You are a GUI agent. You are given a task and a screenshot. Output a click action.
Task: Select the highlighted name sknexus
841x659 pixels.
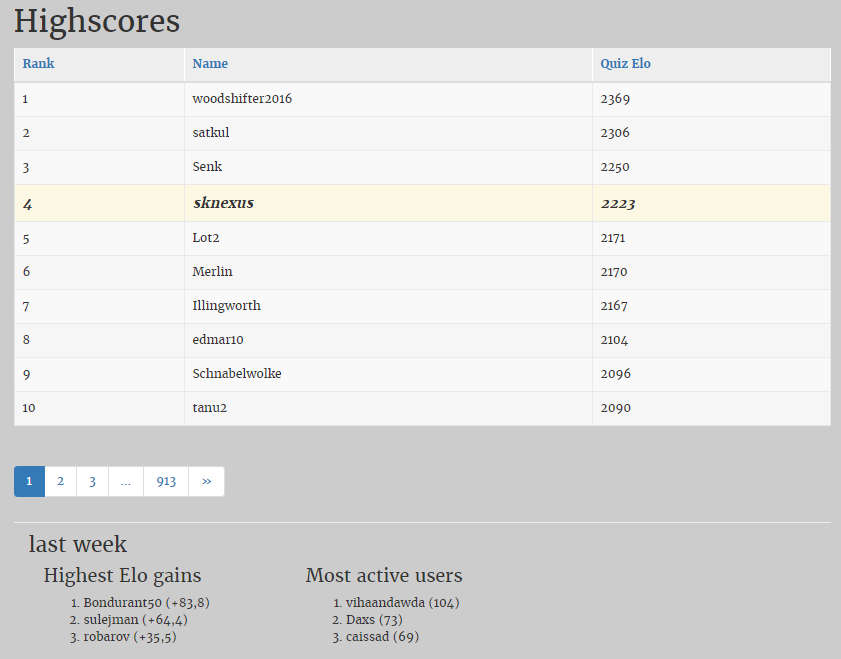pos(224,203)
